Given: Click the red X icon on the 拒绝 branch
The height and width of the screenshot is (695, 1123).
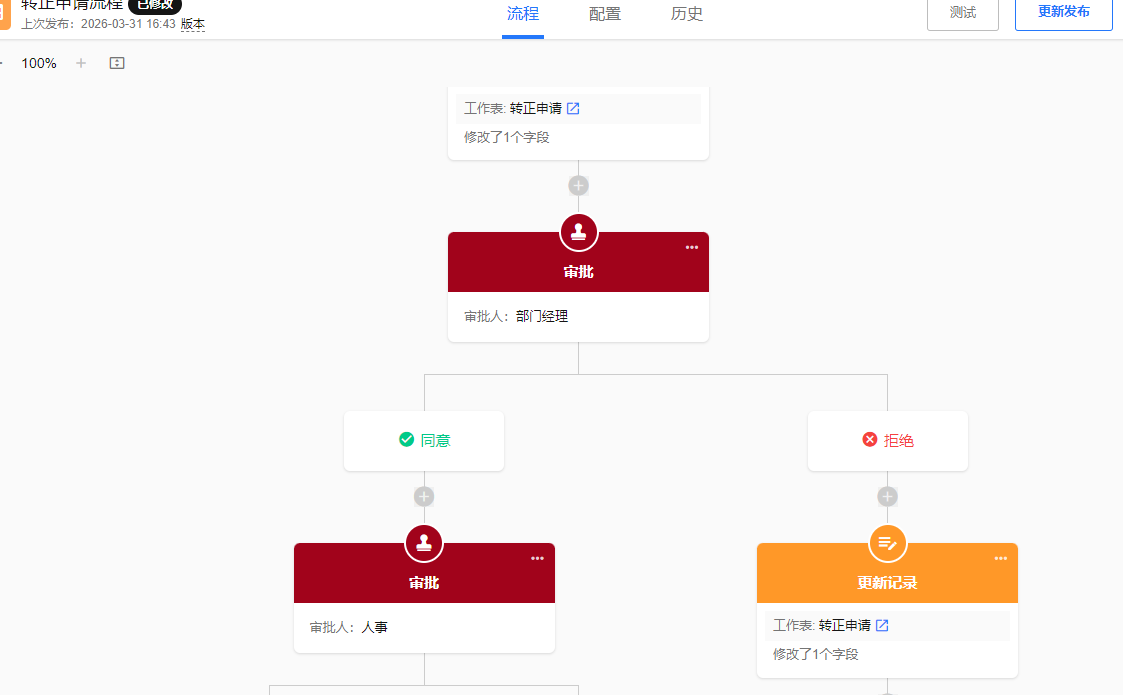Looking at the screenshot, I should (868, 439).
